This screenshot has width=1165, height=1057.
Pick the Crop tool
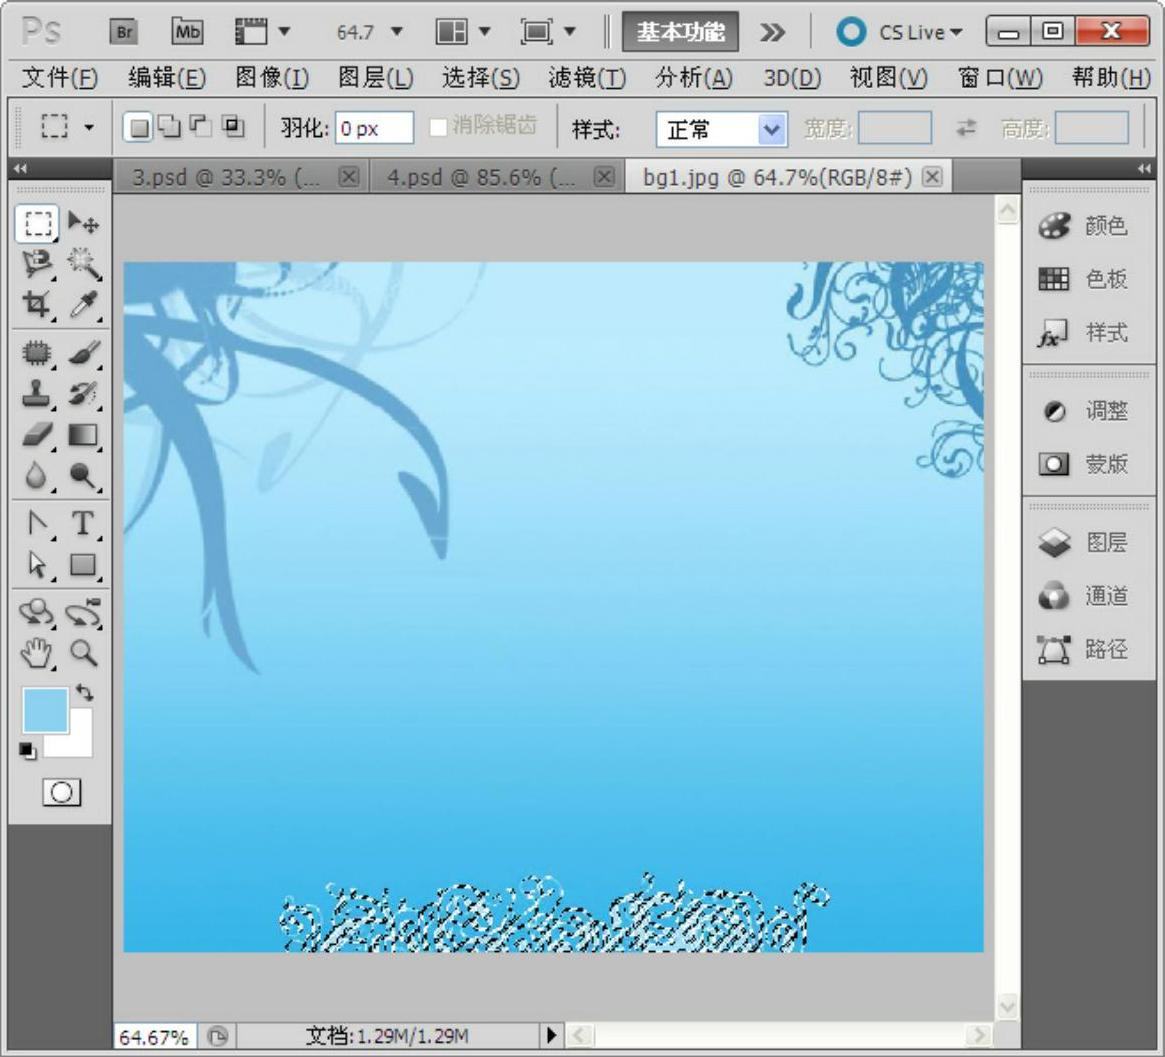[37, 304]
